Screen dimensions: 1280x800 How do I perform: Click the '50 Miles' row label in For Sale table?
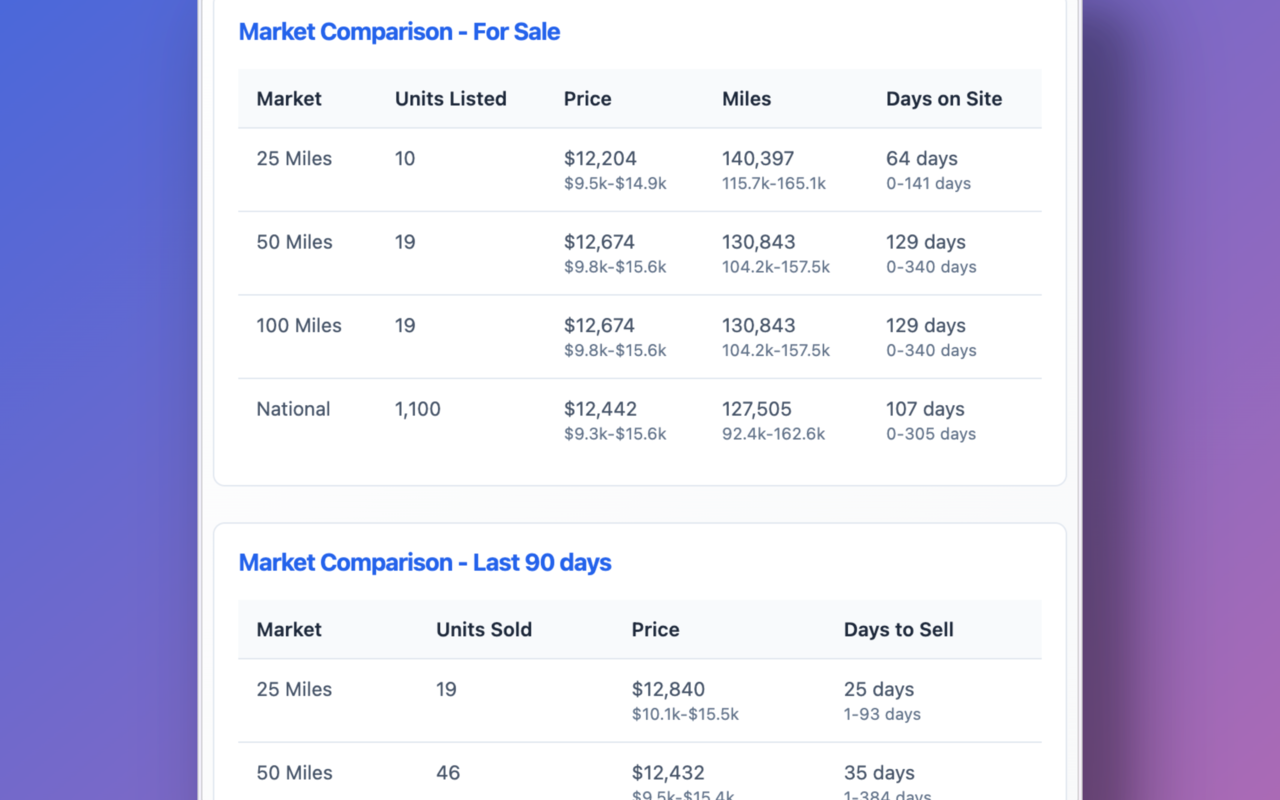[294, 242]
